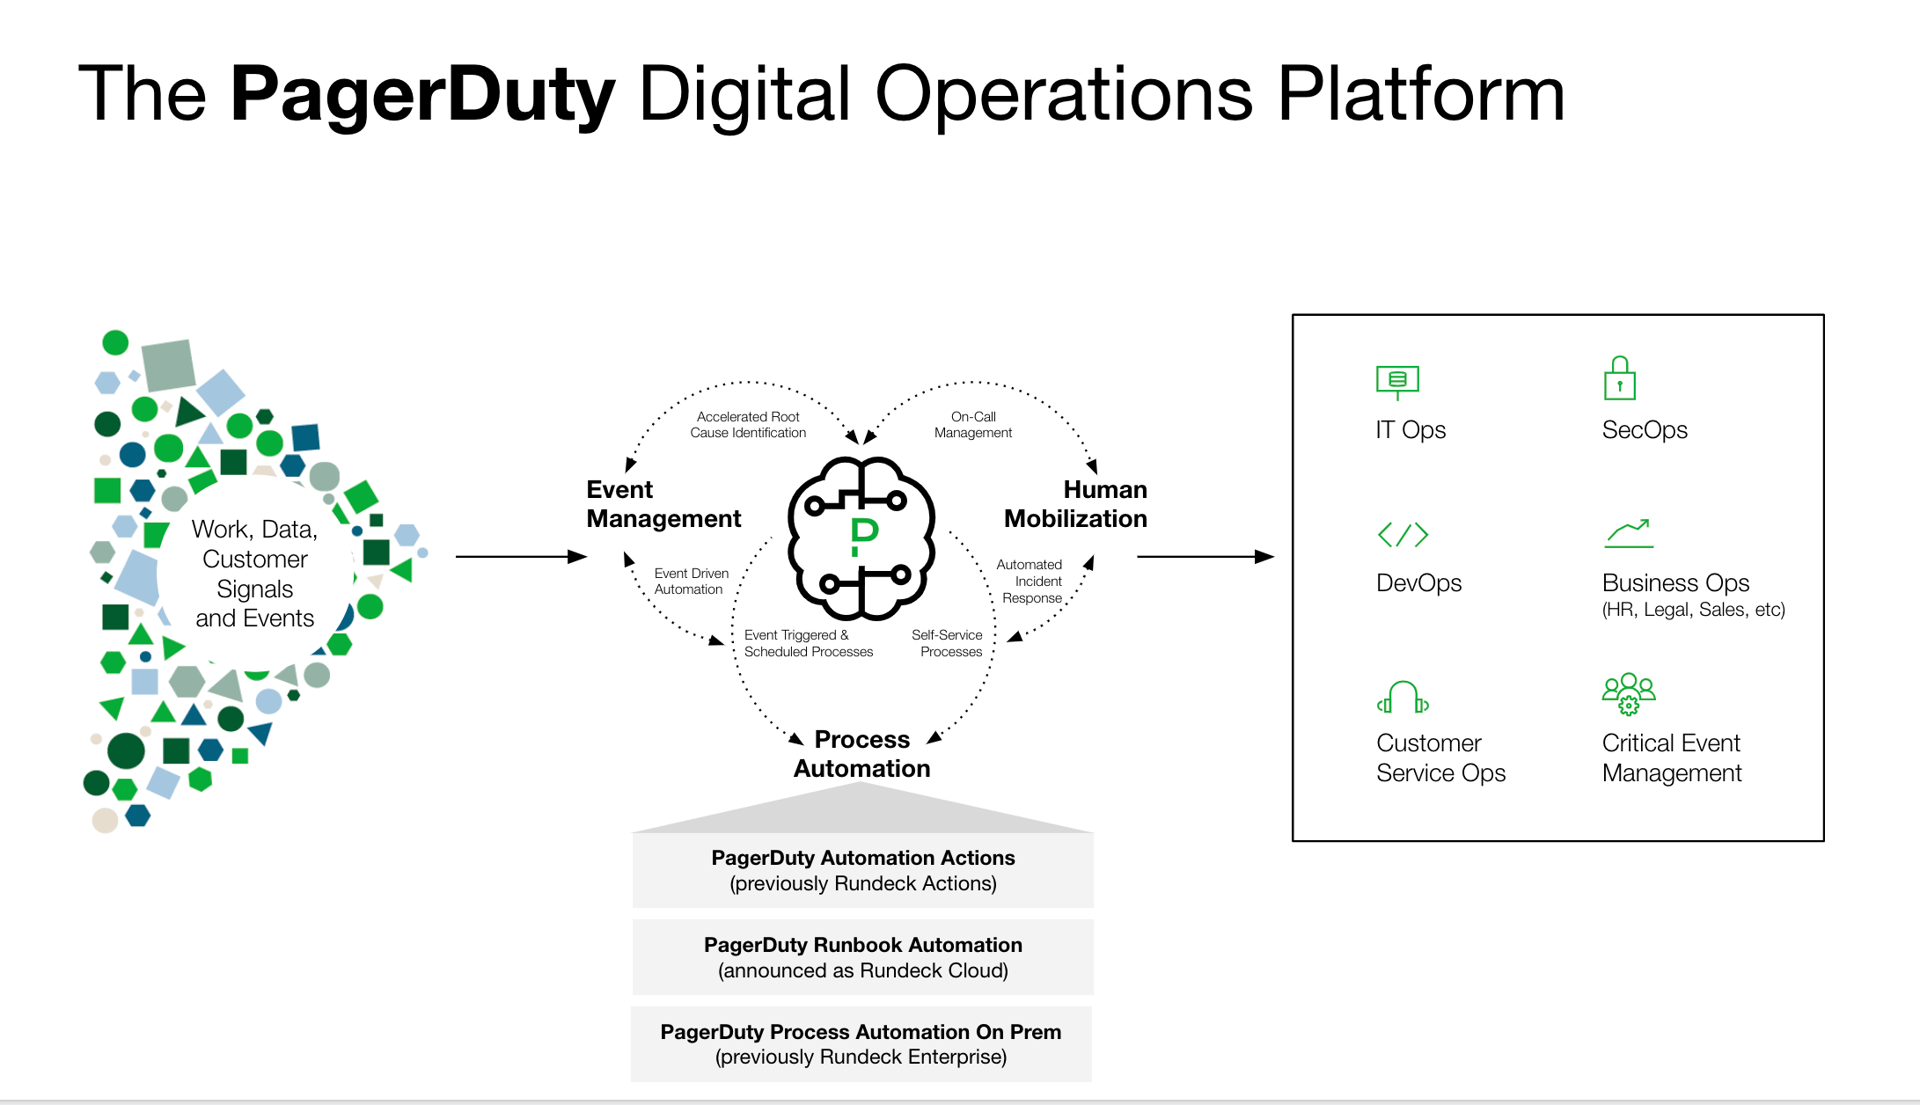Click the arrow pointing to the Ops box
This screenshot has width=1920, height=1105.
point(1205,556)
